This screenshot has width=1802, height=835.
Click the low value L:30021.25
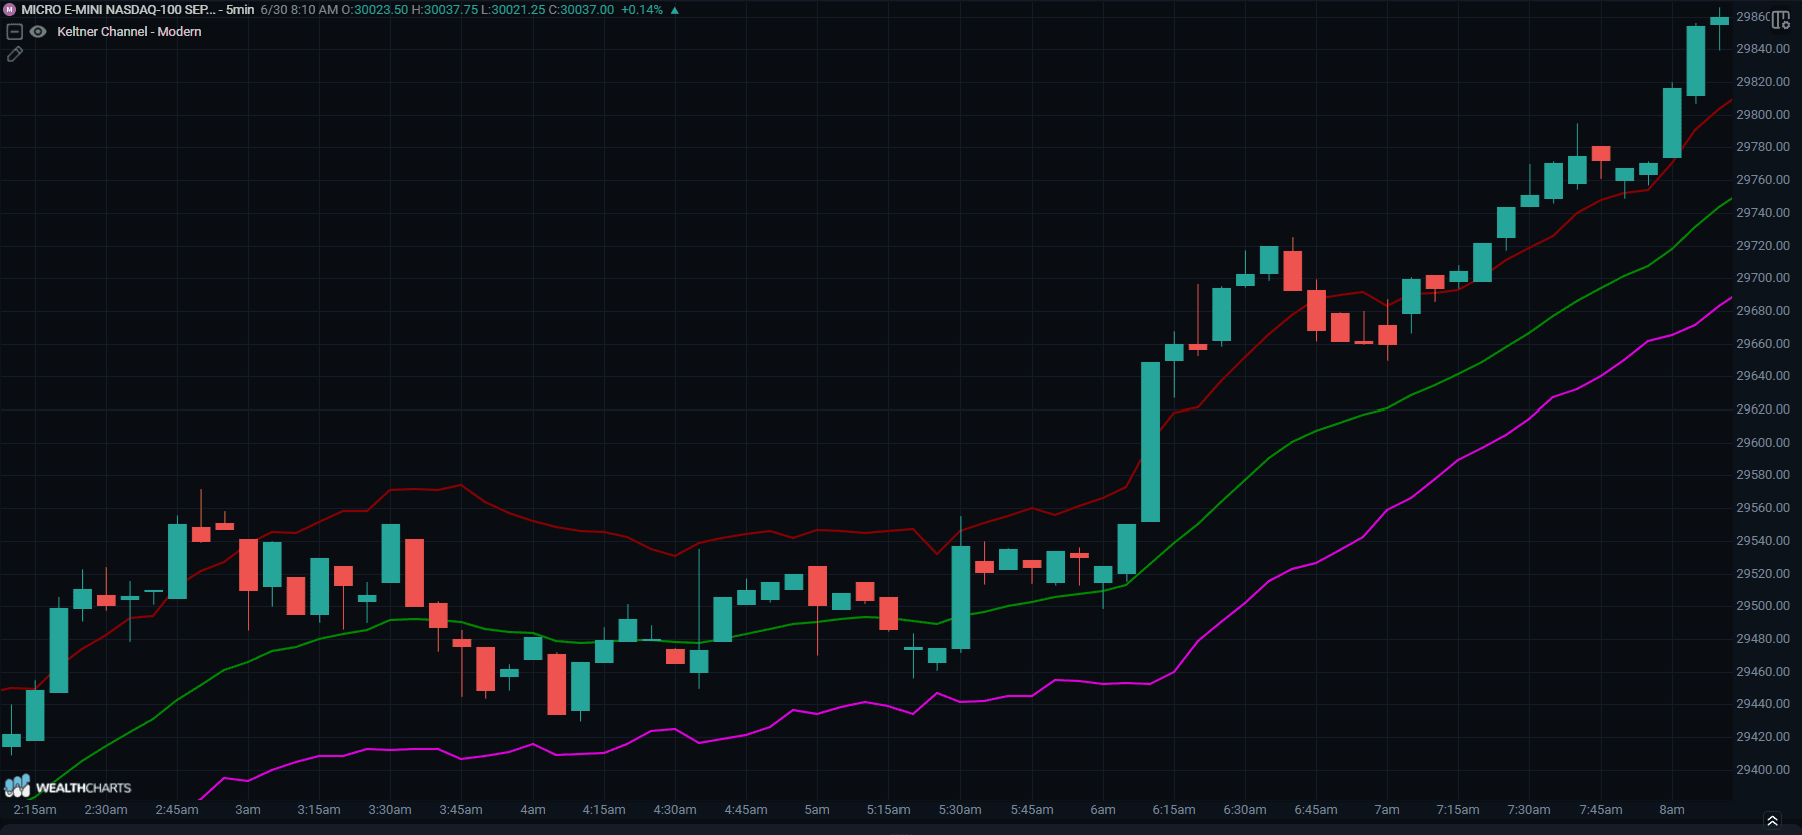pos(513,10)
